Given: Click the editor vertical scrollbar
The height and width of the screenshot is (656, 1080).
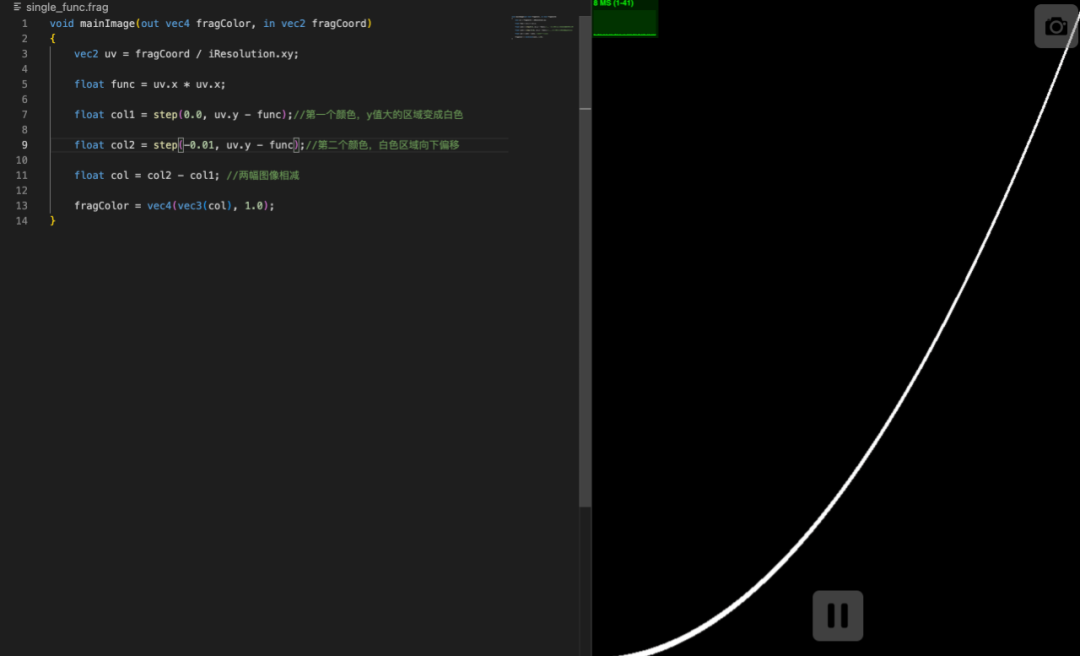Looking at the screenshot, I should [x=584, y=260].
